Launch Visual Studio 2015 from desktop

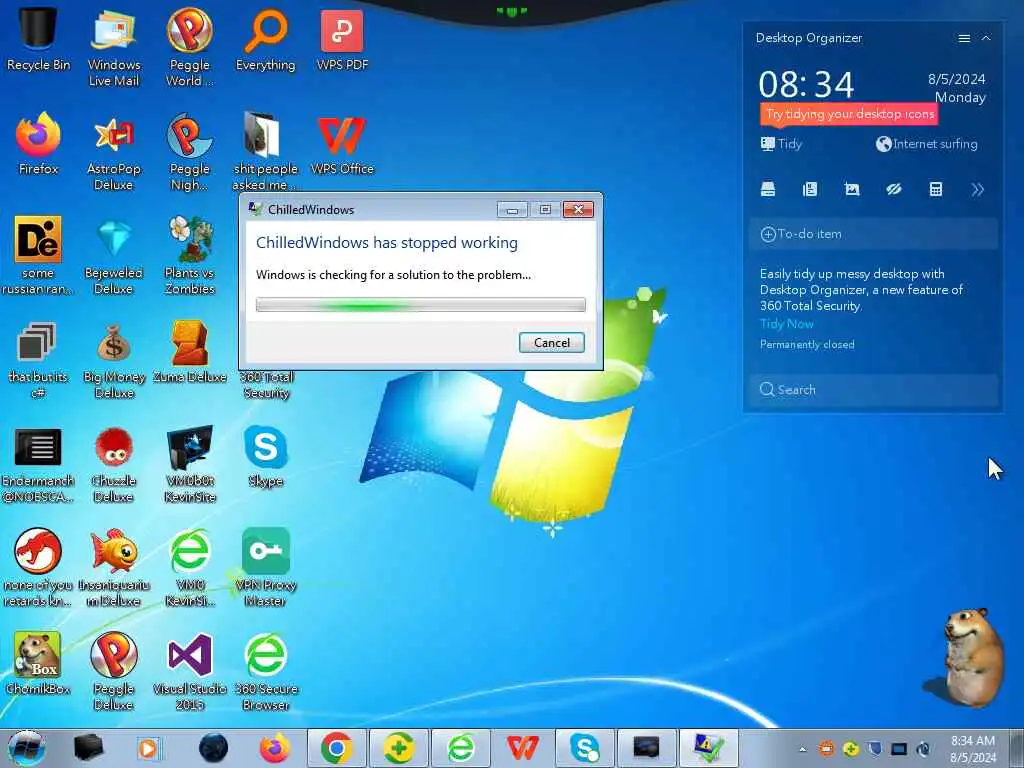click(189, 671)
